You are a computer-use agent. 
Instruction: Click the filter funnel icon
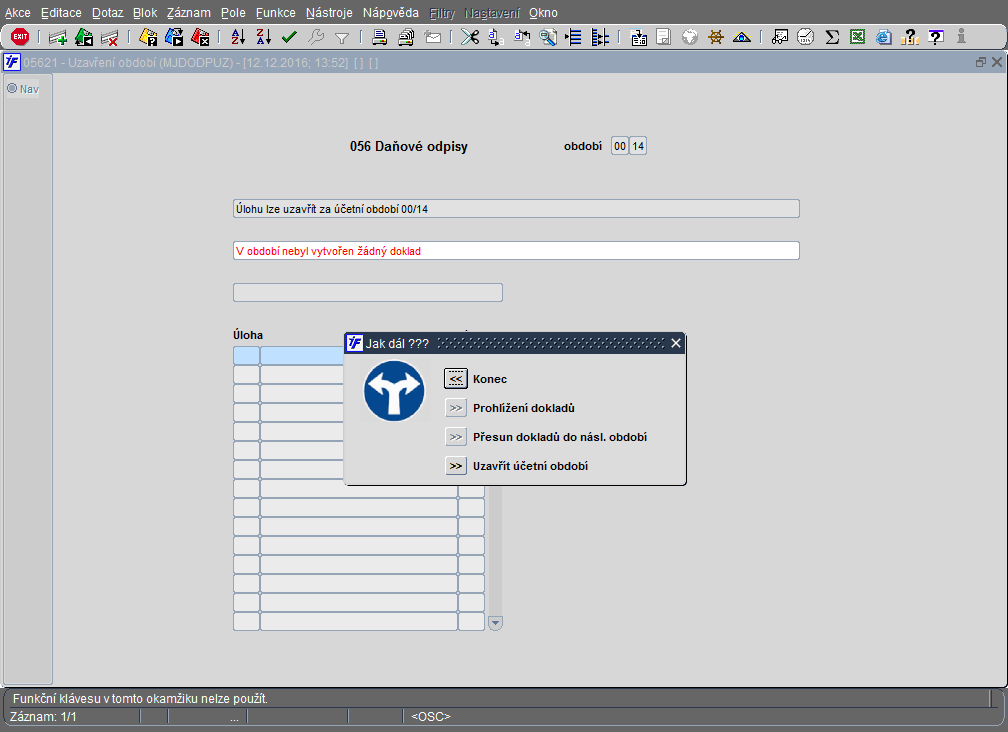click(342, 38)
